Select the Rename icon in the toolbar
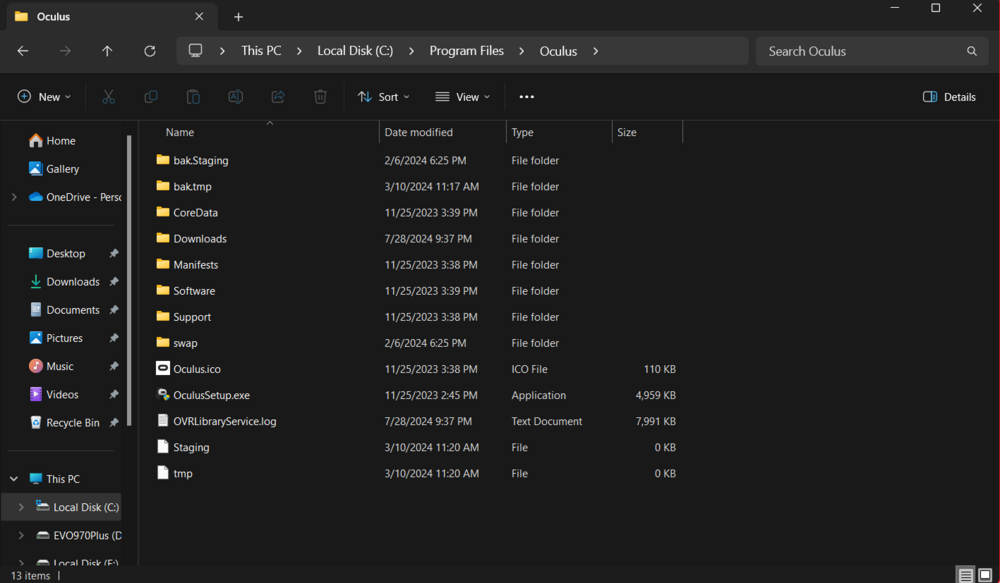 [x=235, y=96]
